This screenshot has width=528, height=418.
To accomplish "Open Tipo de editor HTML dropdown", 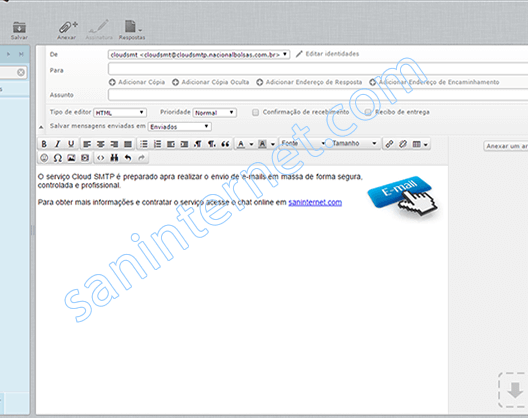I will (120, 112).
